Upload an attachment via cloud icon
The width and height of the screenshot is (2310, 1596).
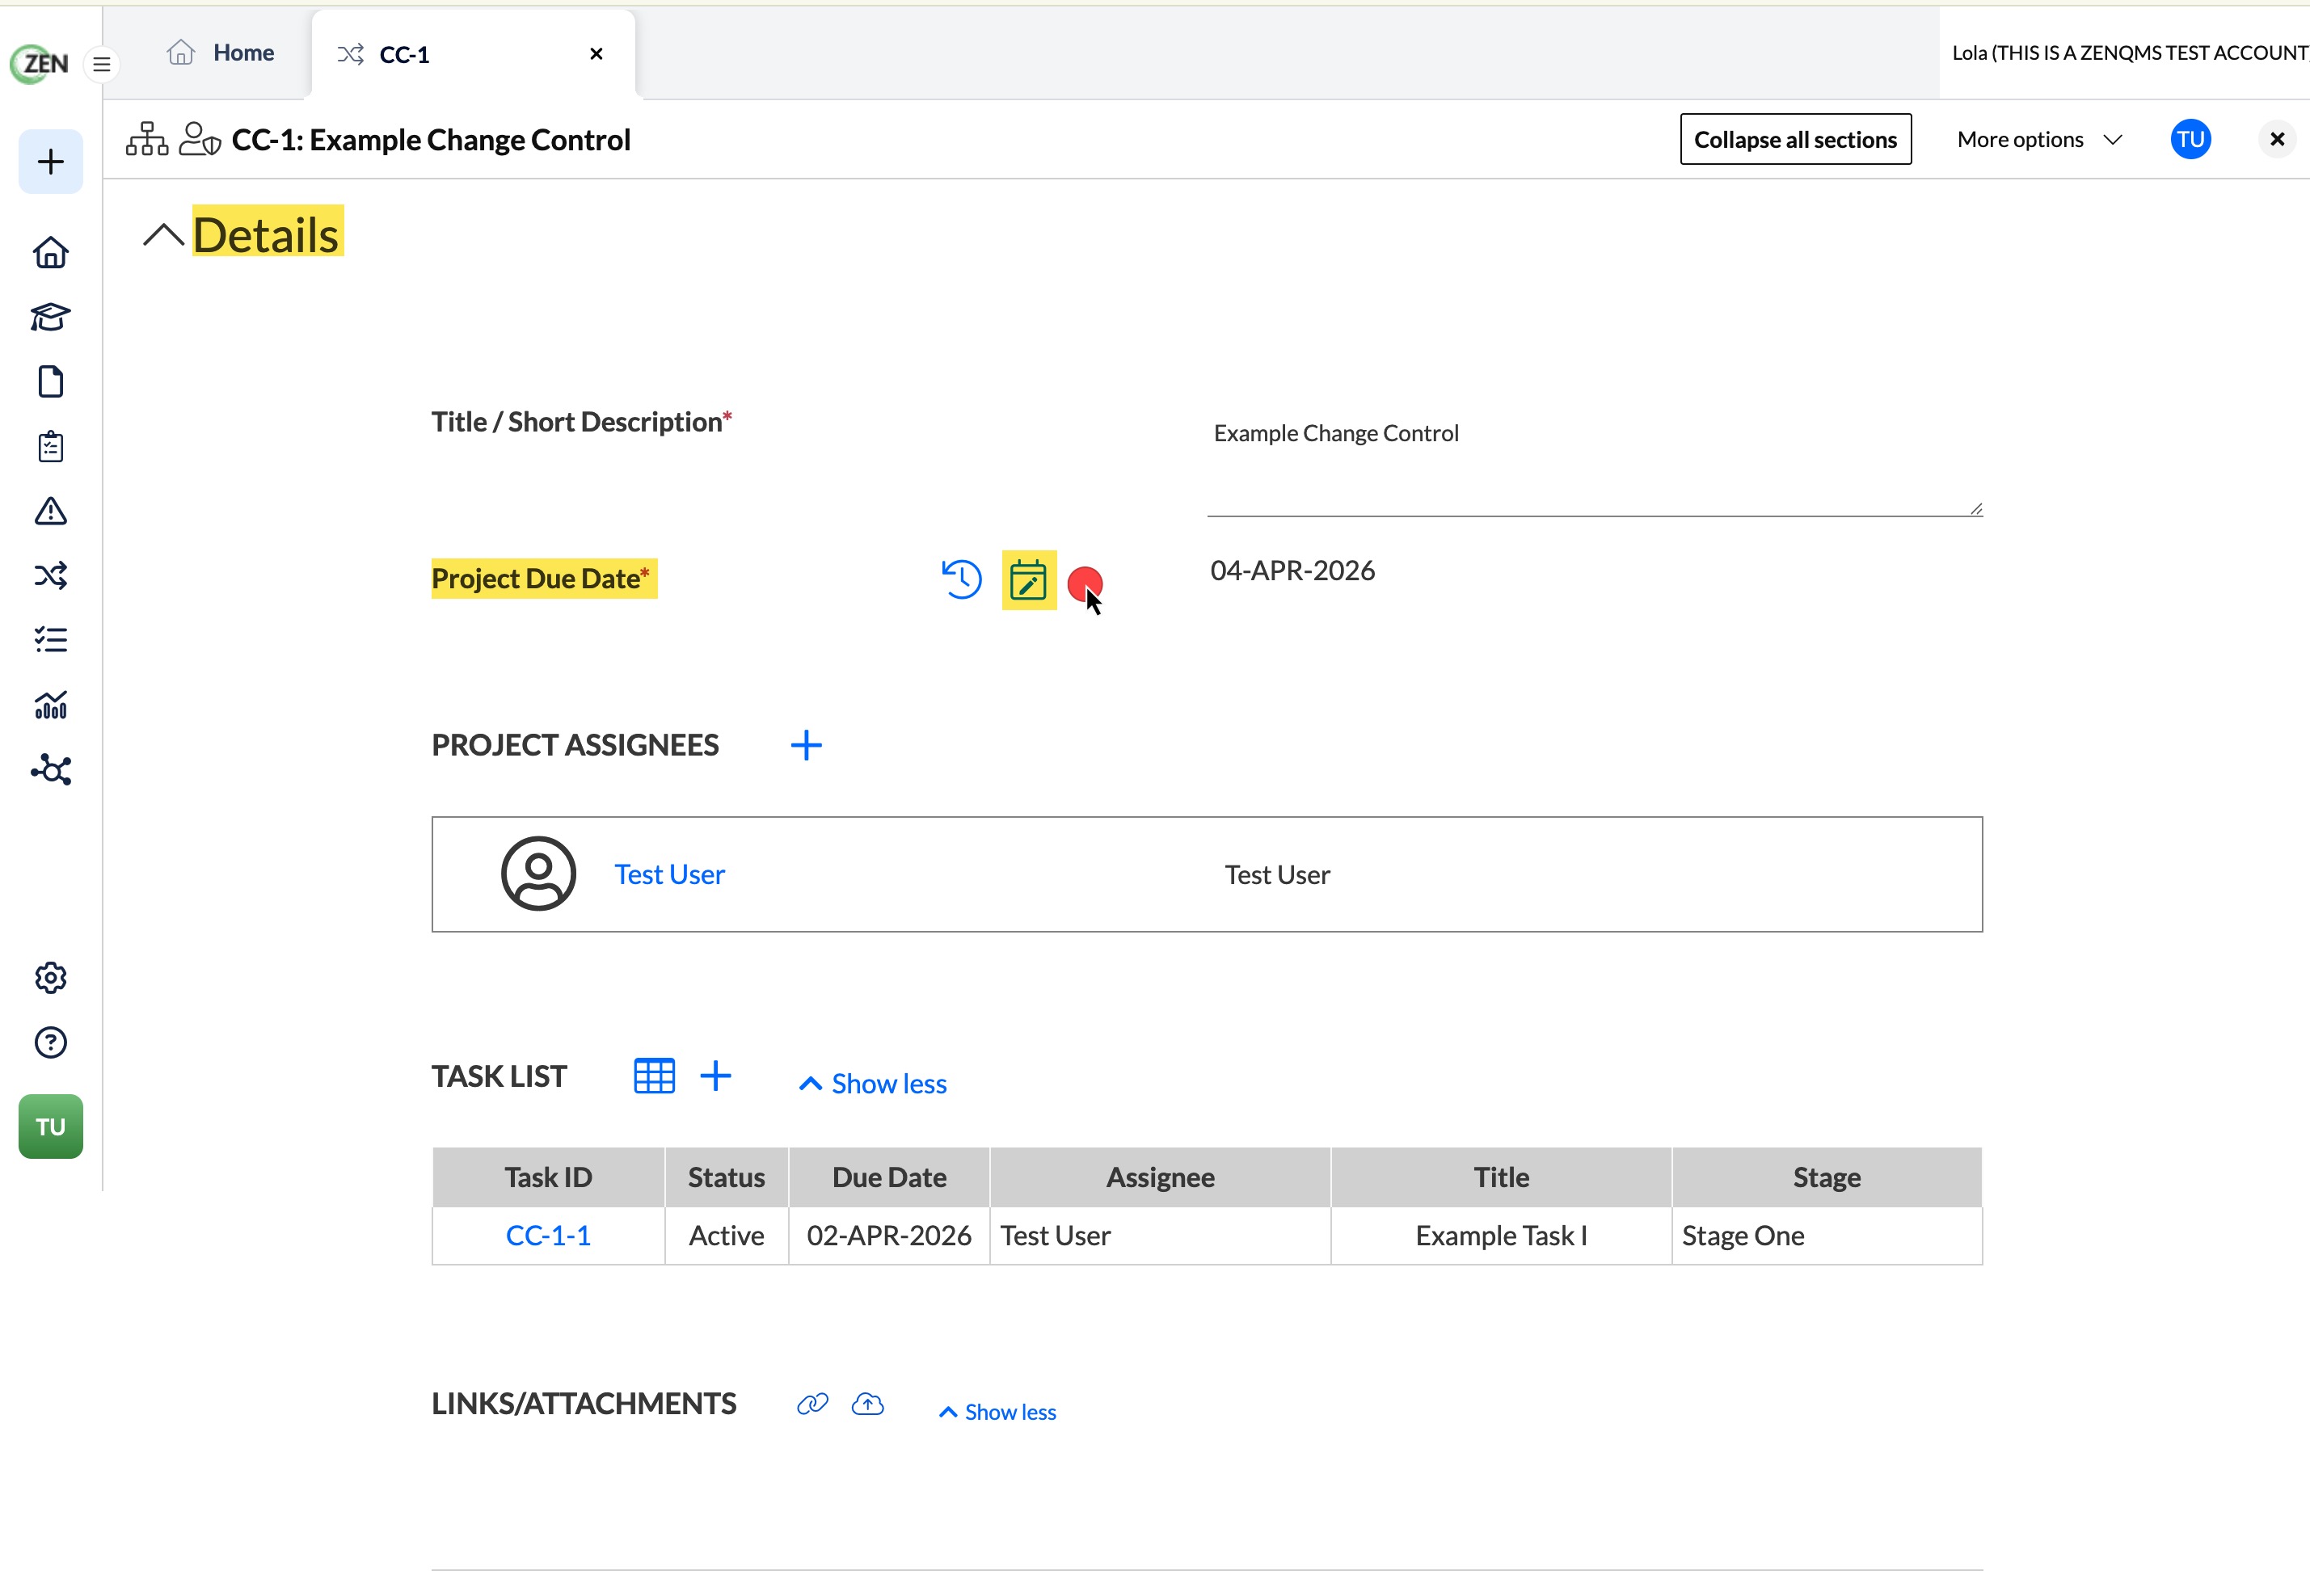(868, 1405)
